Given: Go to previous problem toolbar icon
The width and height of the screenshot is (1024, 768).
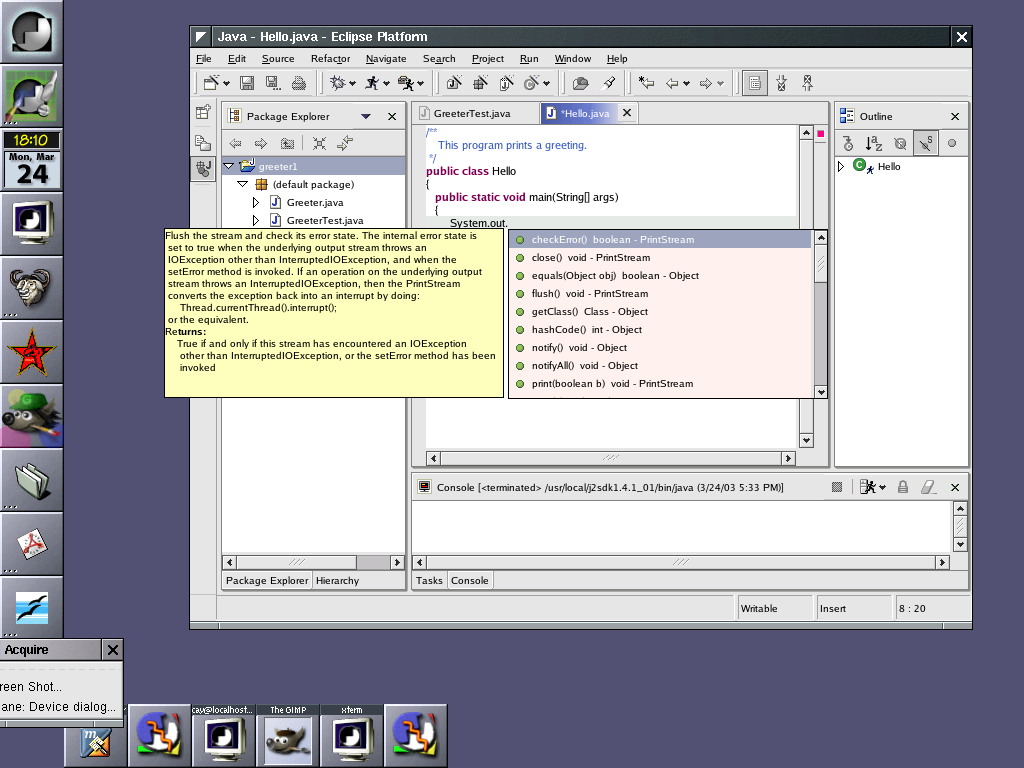Looking at the screenshot, I should point(807,83).
